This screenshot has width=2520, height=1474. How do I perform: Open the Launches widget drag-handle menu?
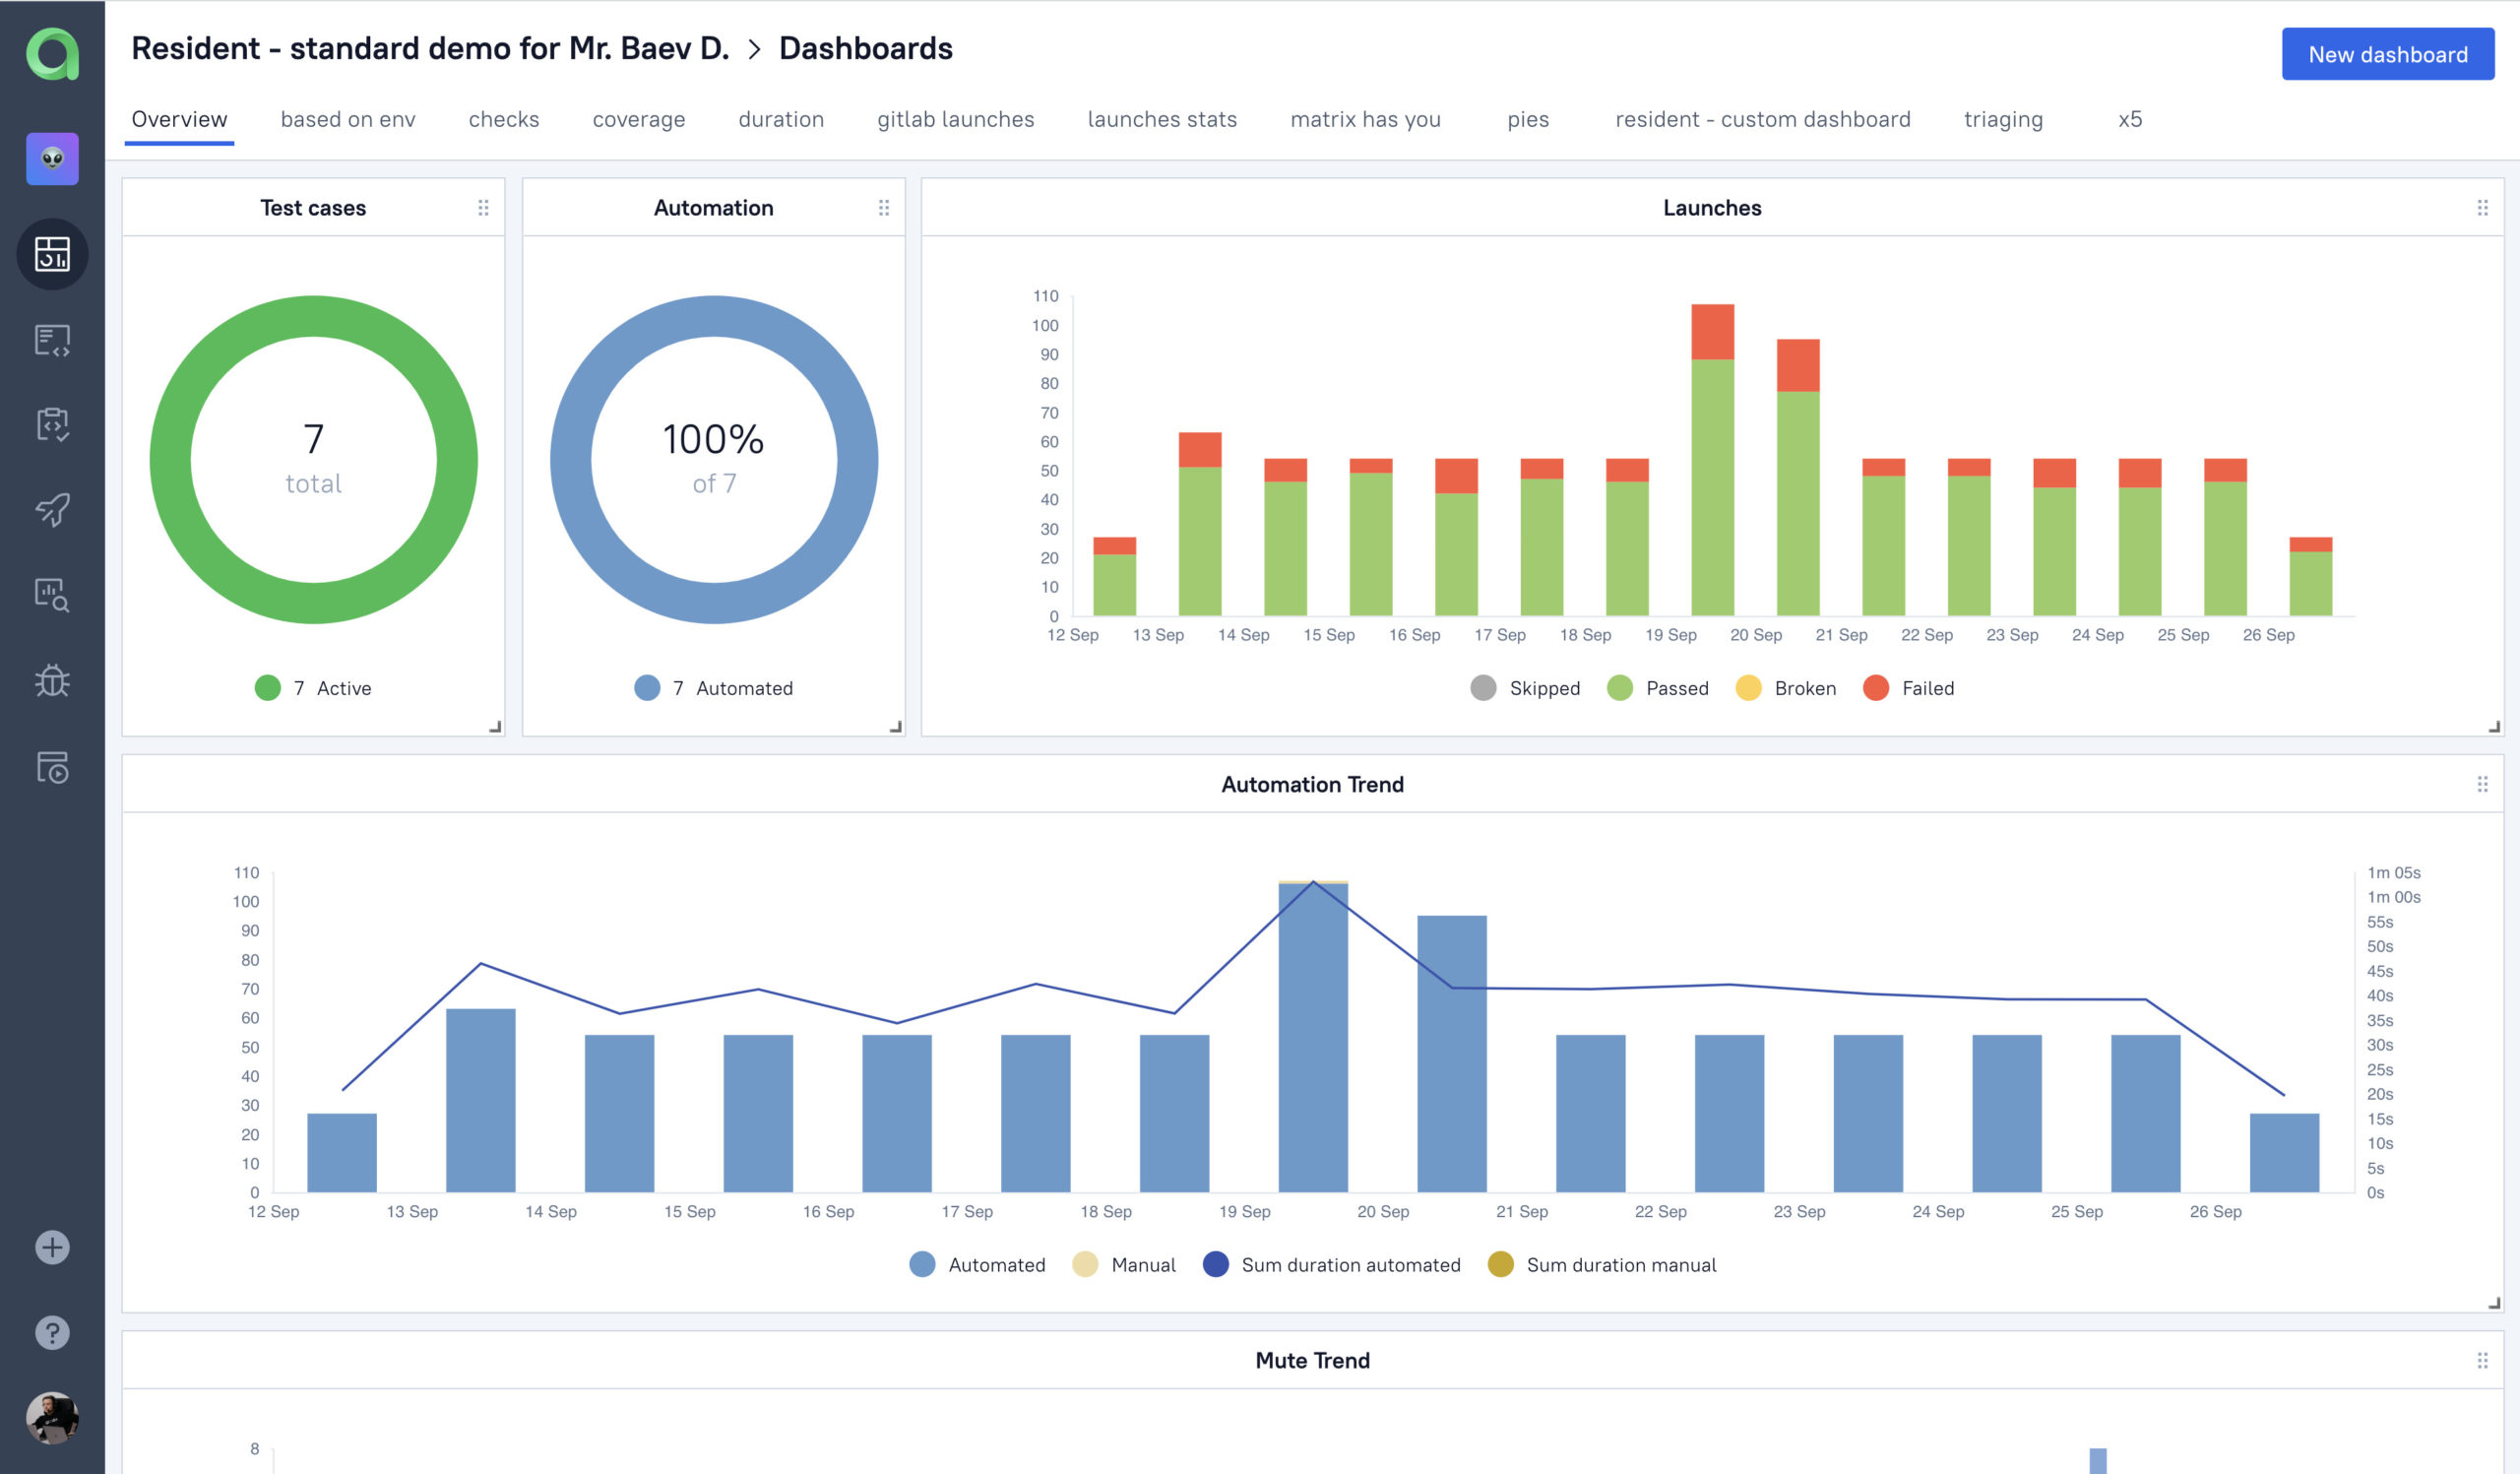pyautogui.click(x=2482, y=208)
